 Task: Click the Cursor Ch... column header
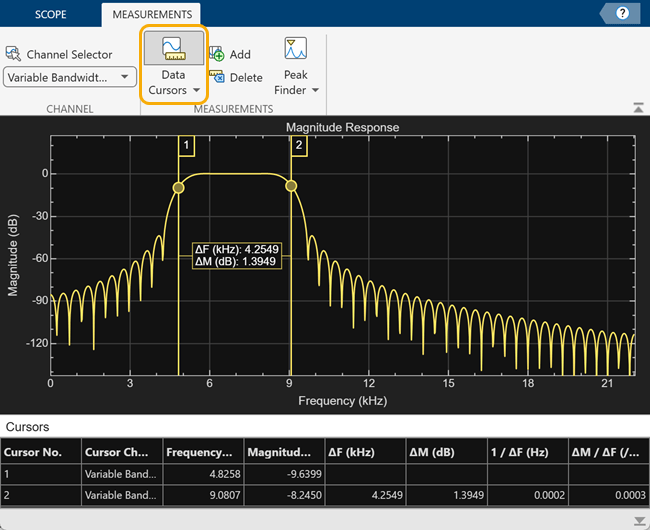(x=122, y=452)
